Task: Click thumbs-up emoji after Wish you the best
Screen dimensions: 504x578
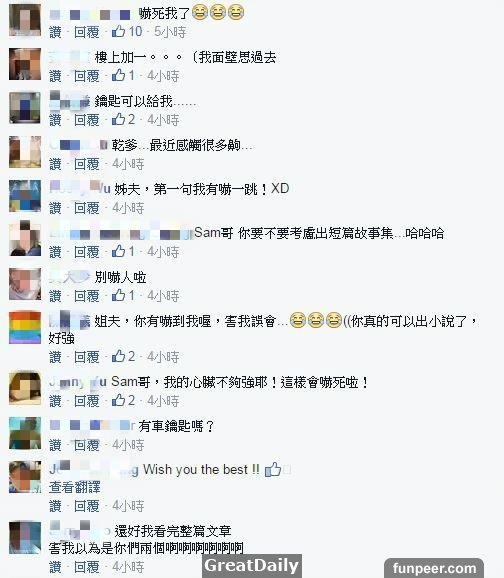Action: 273,469
